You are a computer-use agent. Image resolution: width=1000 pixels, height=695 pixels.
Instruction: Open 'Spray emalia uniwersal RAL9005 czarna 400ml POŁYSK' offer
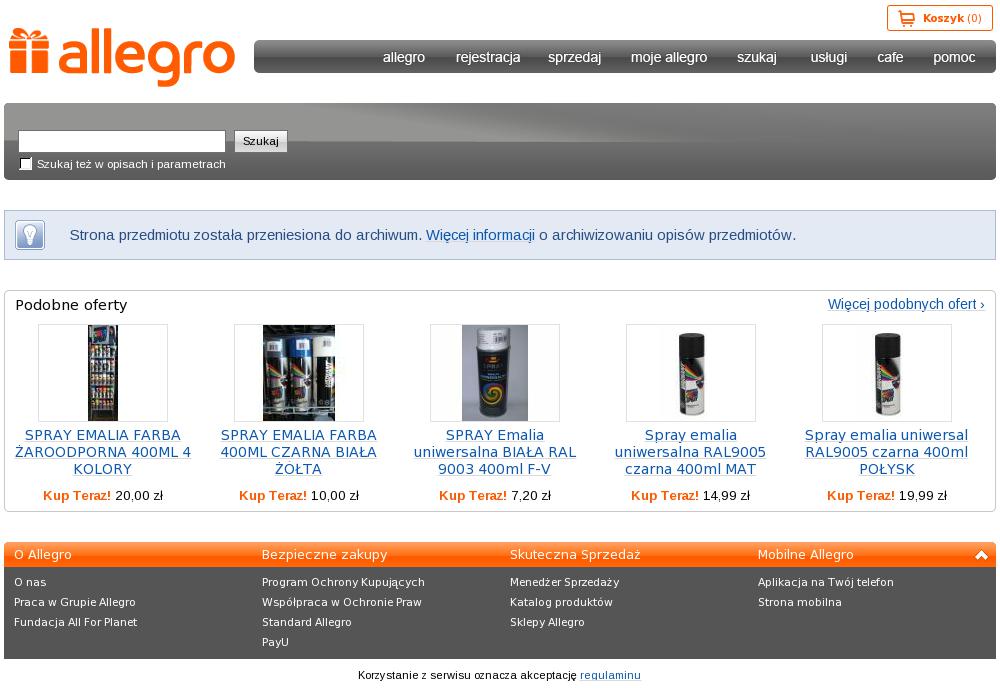[887, 452]
